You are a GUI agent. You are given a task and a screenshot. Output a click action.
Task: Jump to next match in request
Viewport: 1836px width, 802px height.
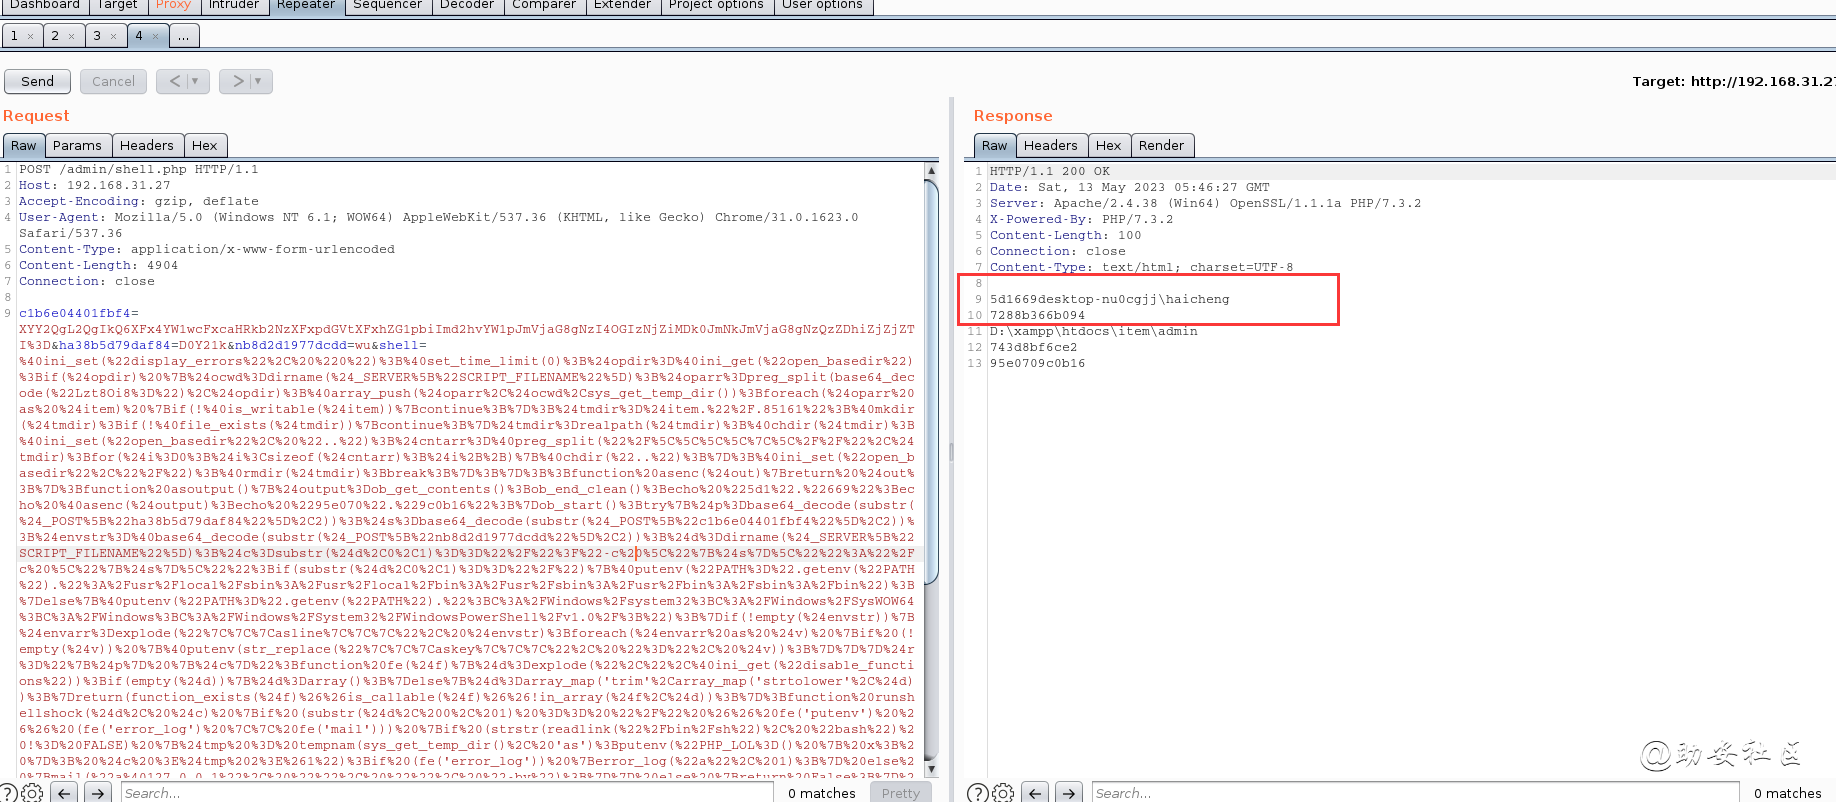click(98, 793)
